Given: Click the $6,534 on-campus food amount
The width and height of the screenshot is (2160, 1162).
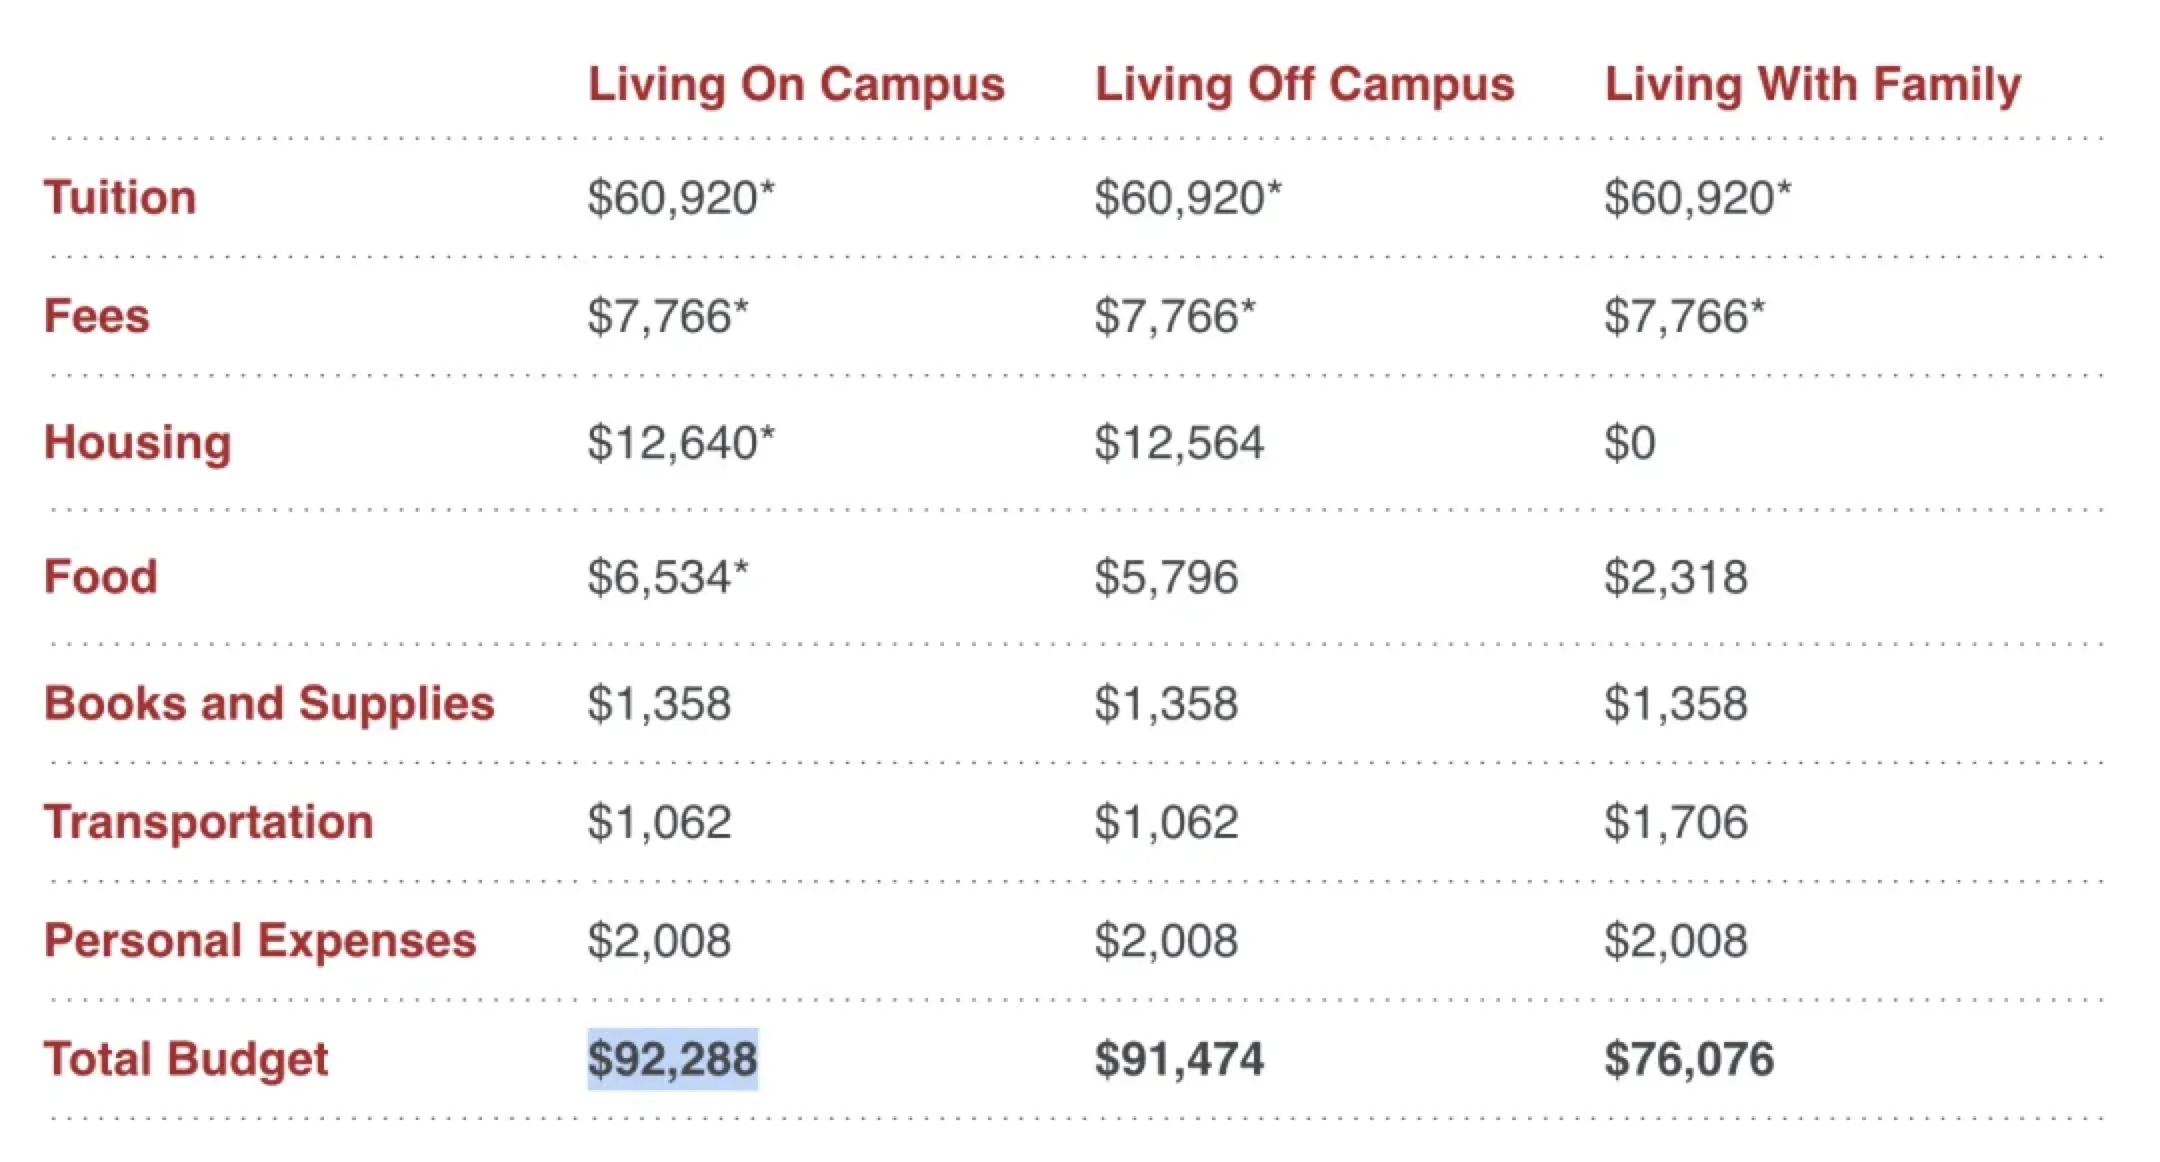Looking at the screenshot, I should pyautogui.click(x=660, y=577).
